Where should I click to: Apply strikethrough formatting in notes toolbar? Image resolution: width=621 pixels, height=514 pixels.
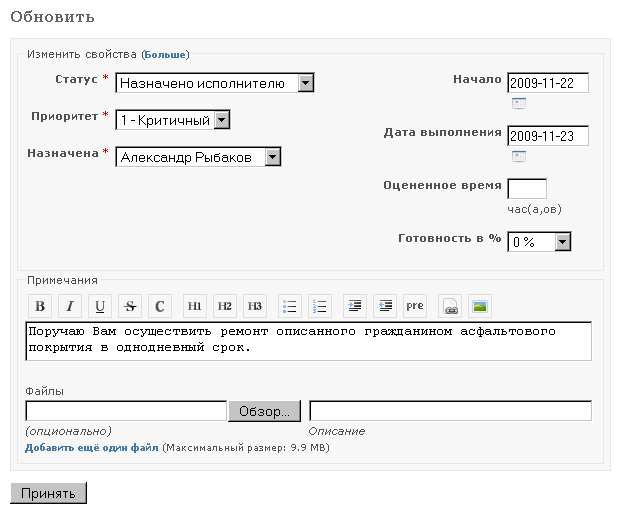pyautogui.click(x=130, y=306)
